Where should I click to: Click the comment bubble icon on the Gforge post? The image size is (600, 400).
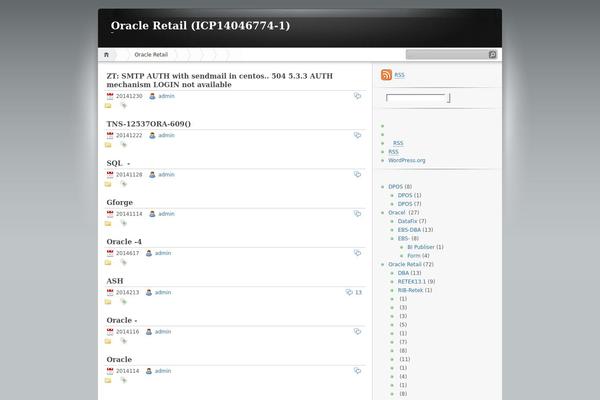pos(357,214)
